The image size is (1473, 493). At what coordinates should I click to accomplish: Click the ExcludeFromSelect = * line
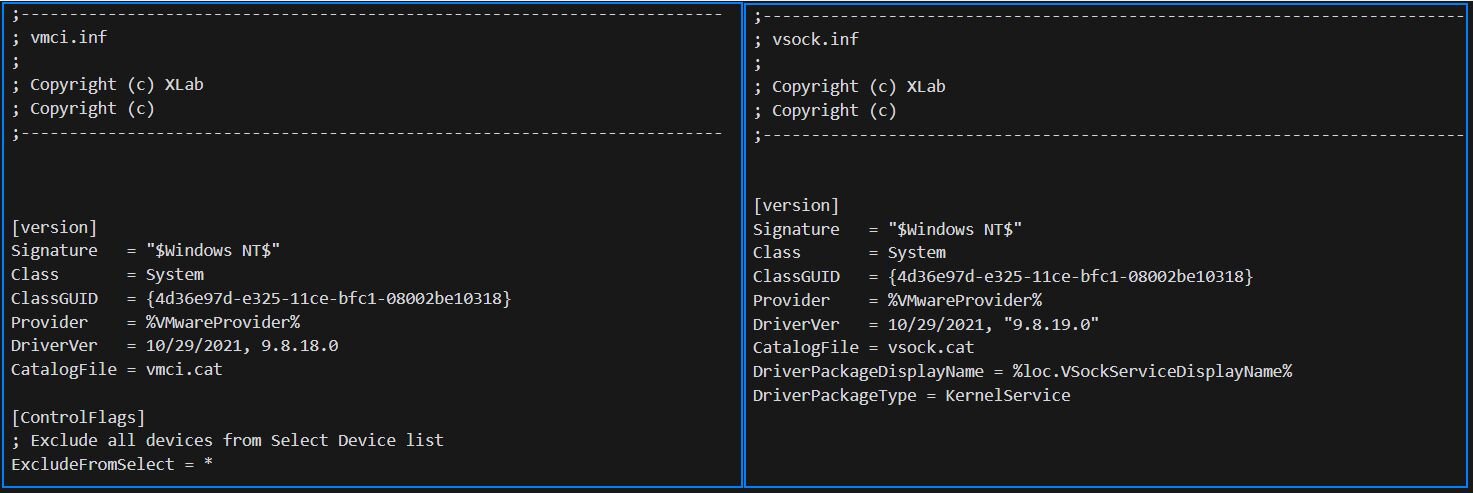pos(111,464)
